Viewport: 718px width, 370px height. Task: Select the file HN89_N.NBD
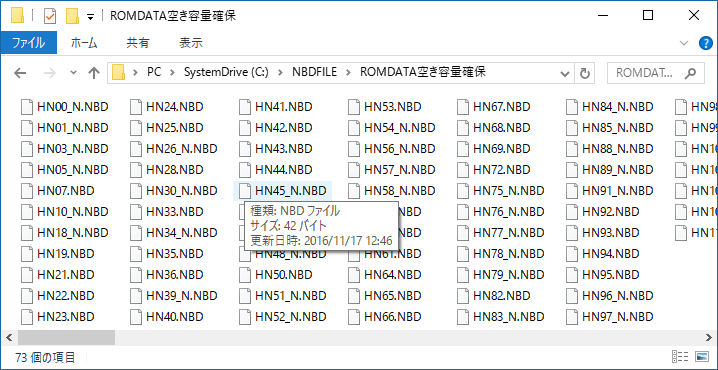pos(610,170)
